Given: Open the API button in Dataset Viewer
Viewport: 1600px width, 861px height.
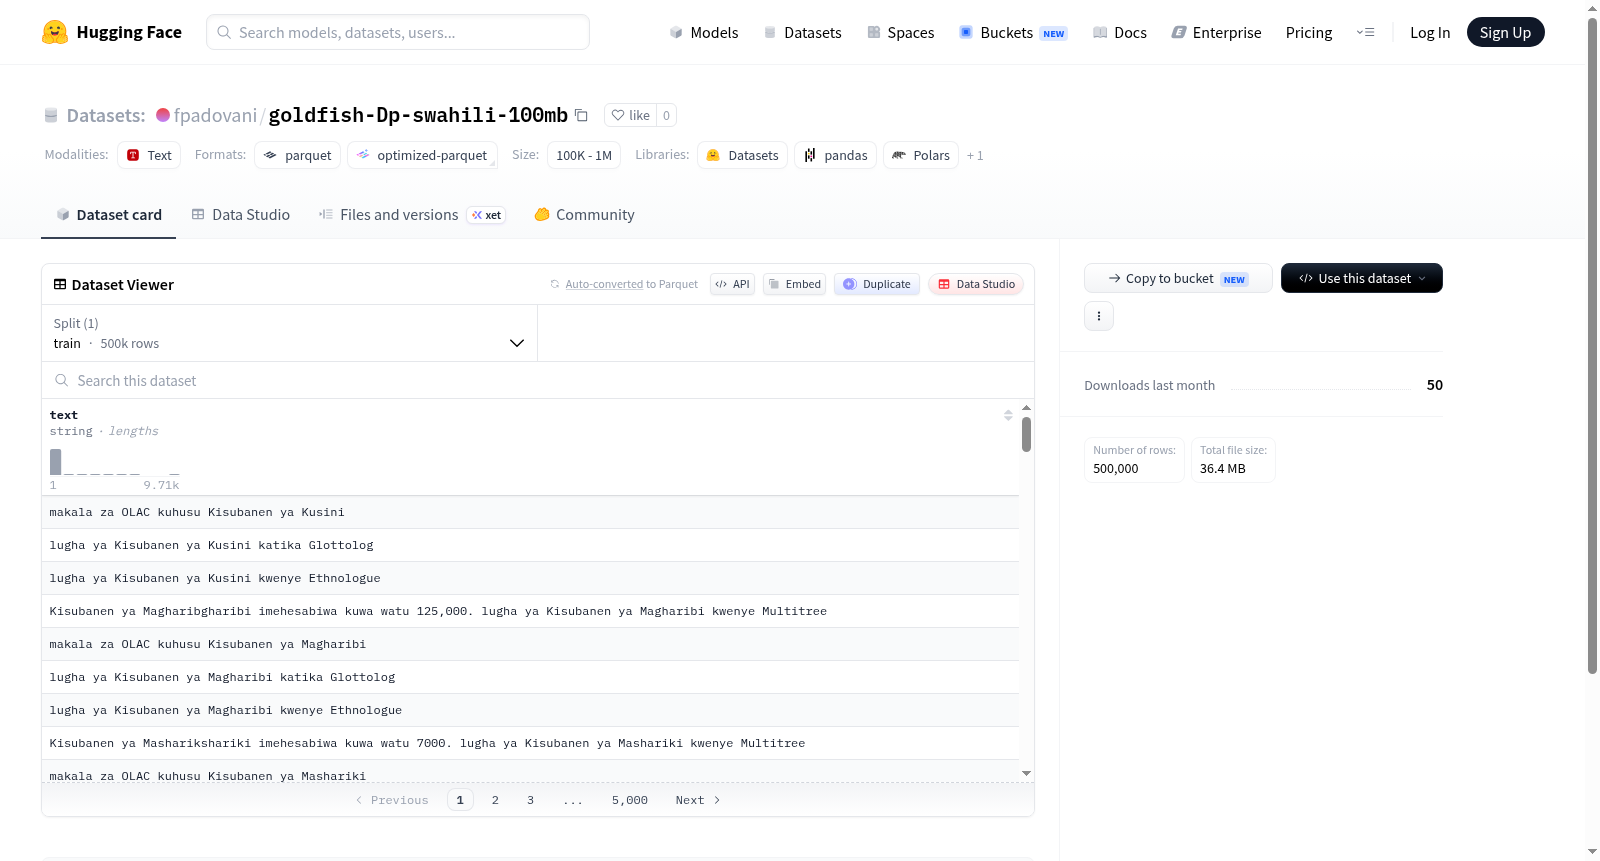Looking at the screenshot, I should point(732,284).
